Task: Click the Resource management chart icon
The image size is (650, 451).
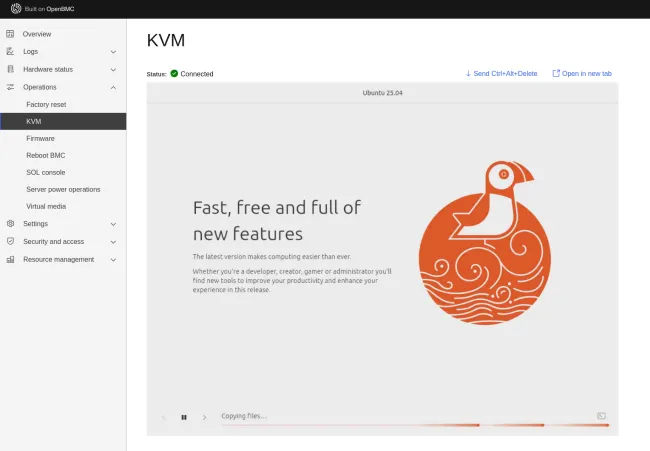Action: tap(11, 259)
